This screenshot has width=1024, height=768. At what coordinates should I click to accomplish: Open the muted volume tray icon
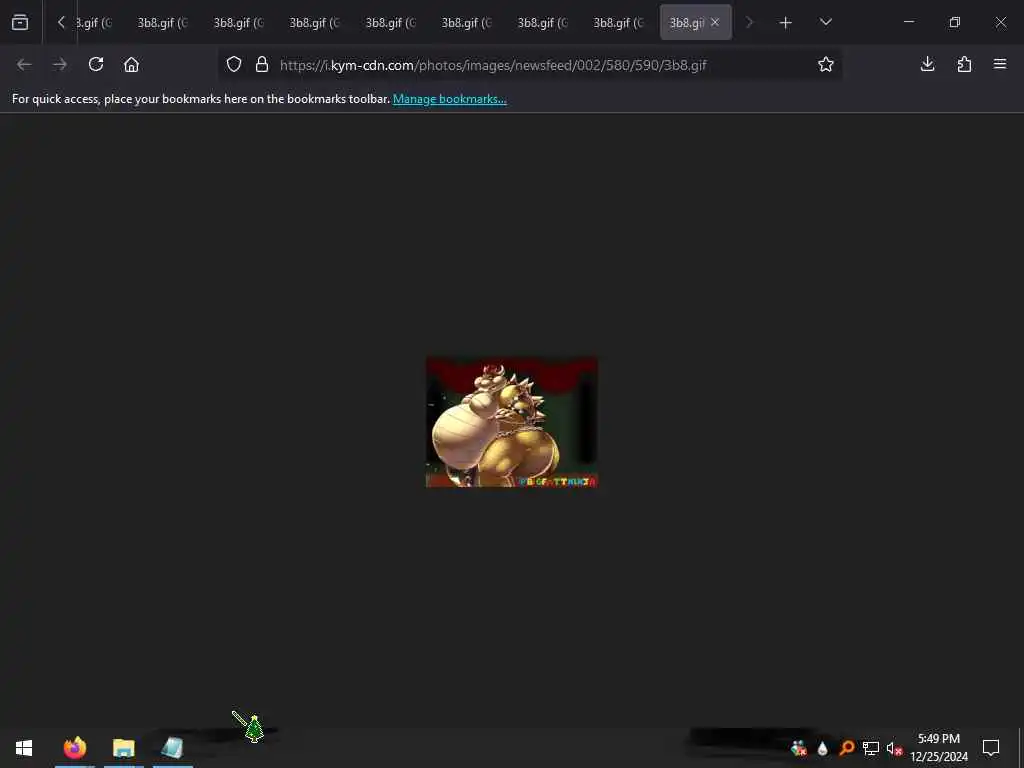click(x=894, y=748)
